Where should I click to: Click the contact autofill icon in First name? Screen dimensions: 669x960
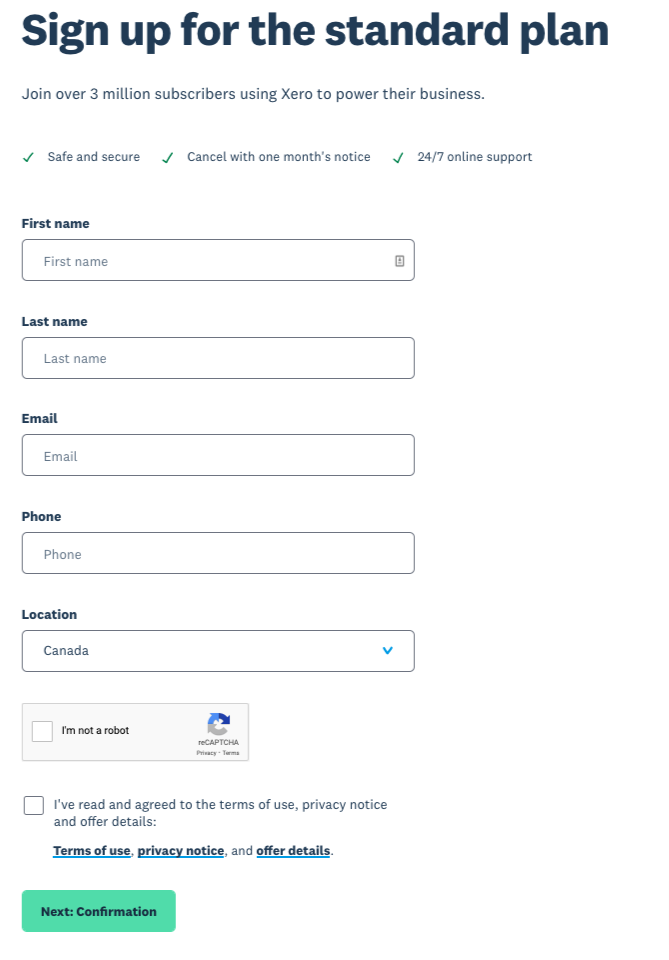(400, 261)
